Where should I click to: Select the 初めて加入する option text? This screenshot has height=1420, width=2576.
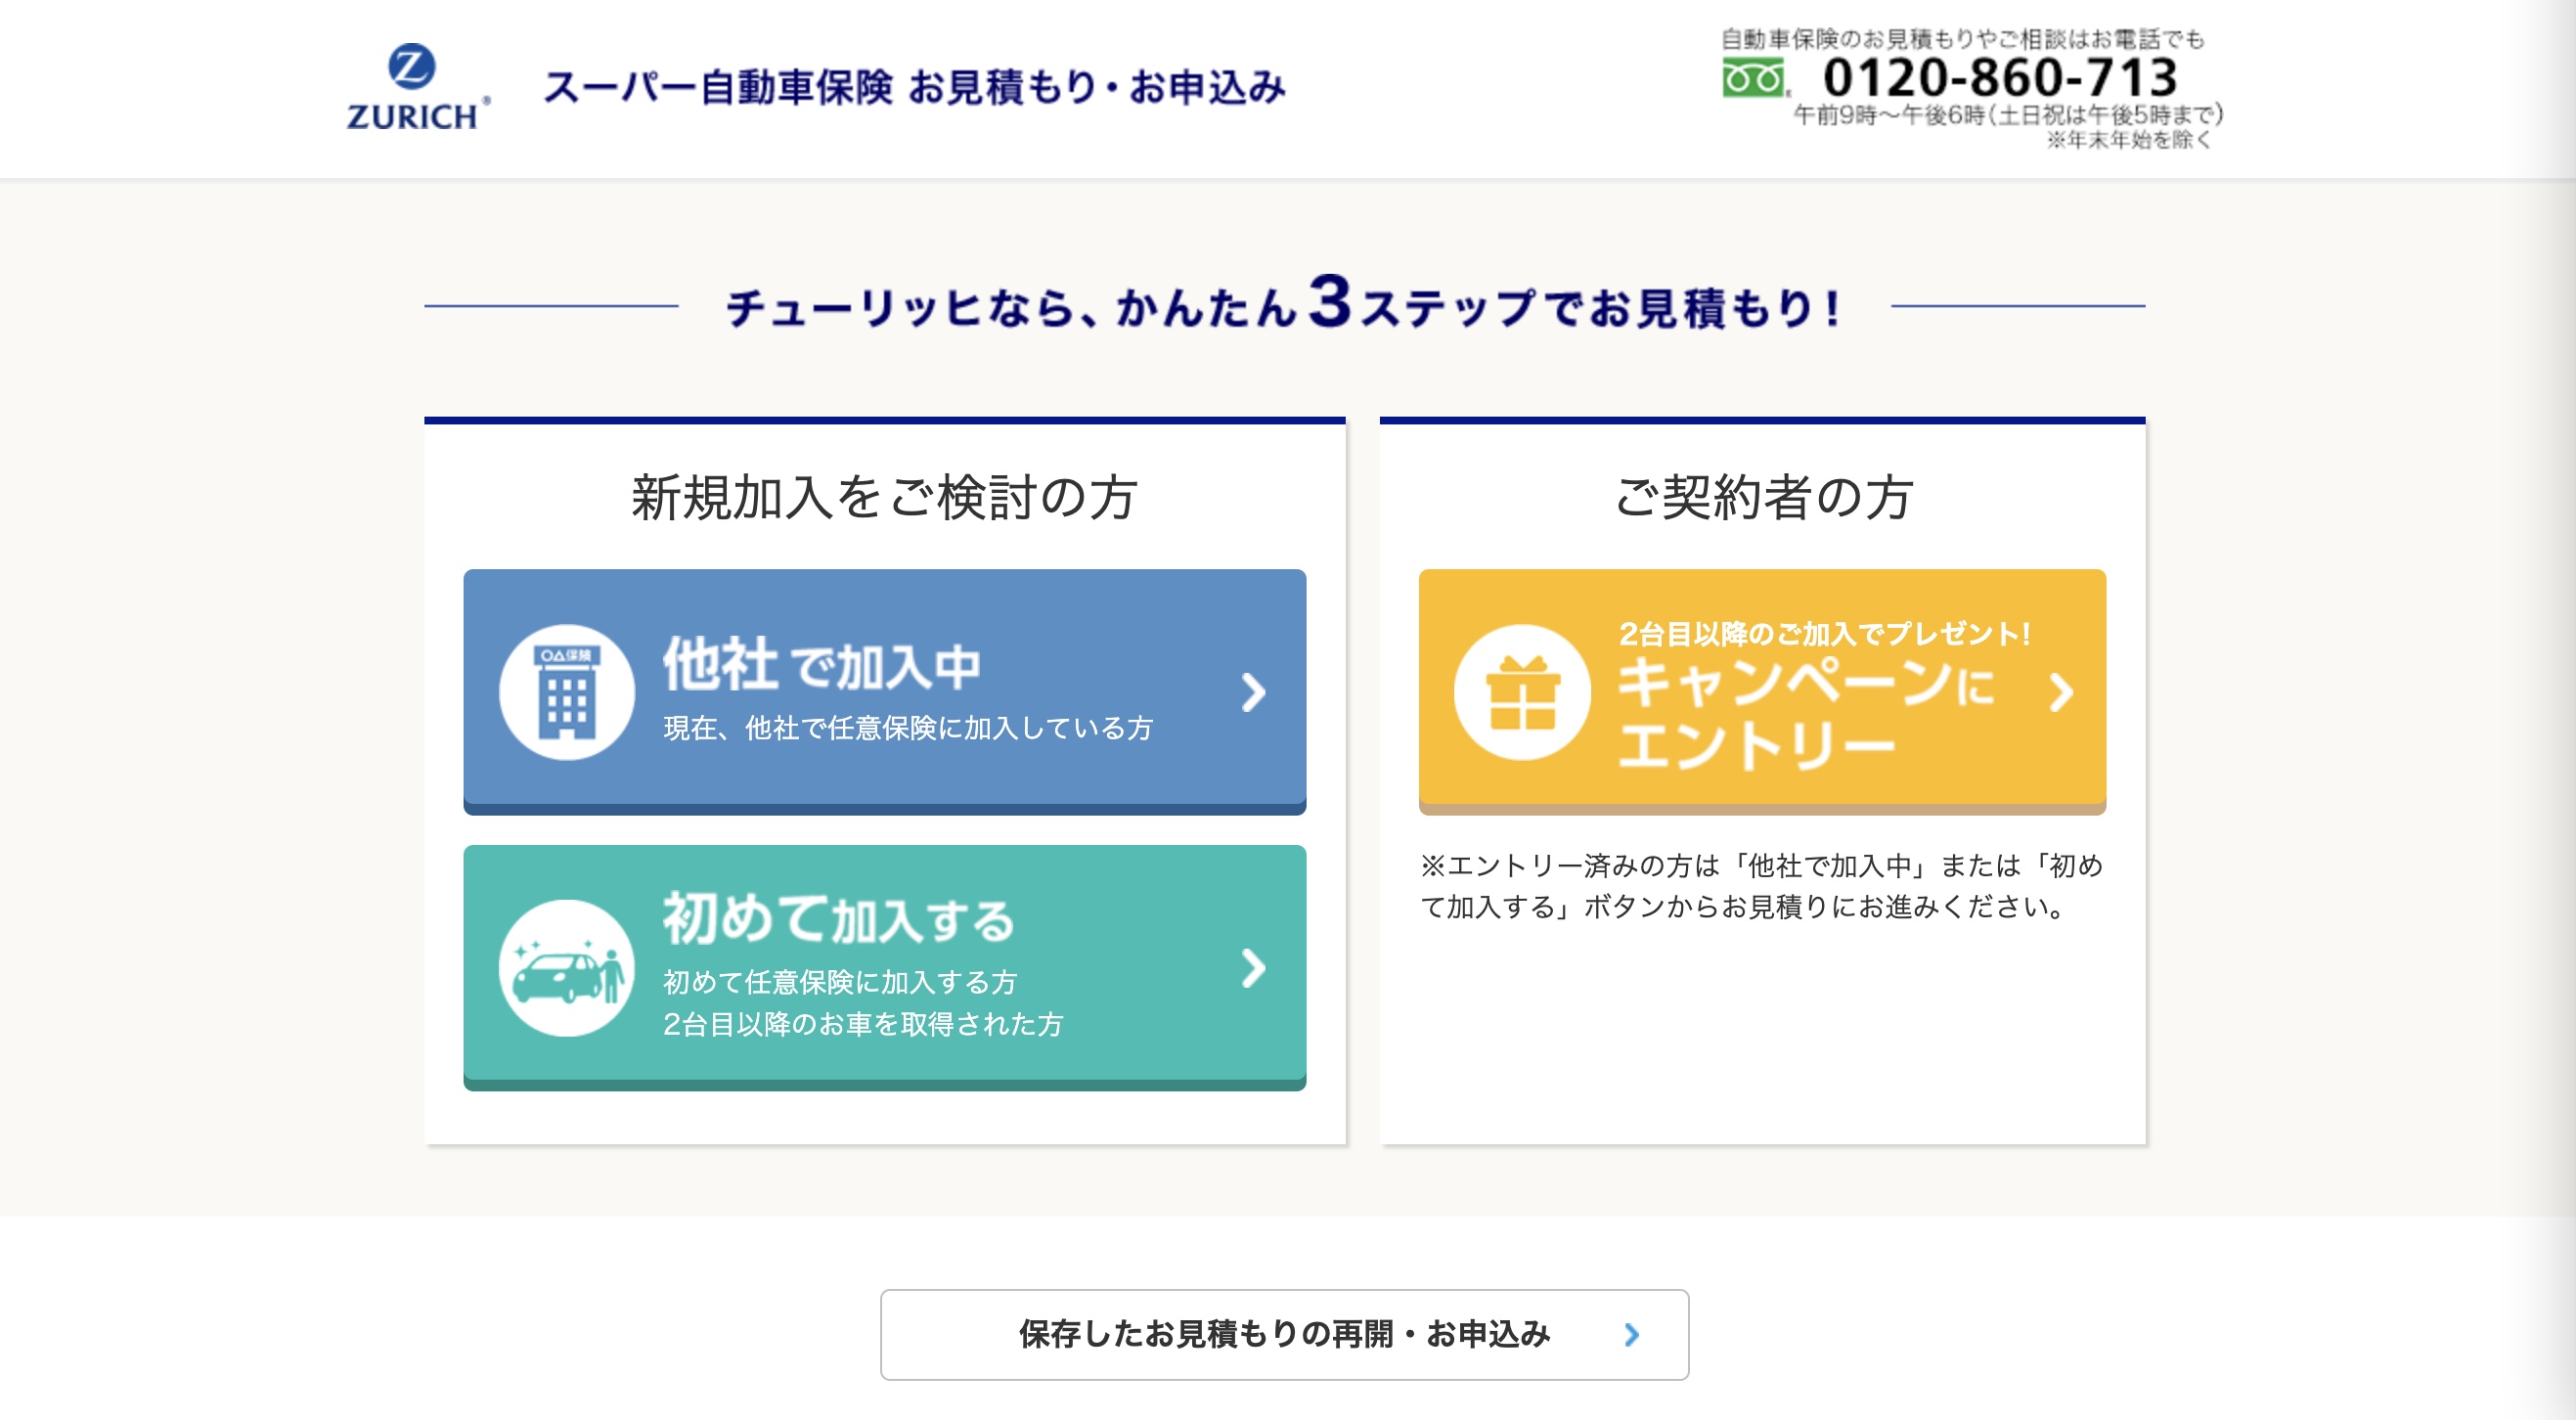tap(838, 918)
